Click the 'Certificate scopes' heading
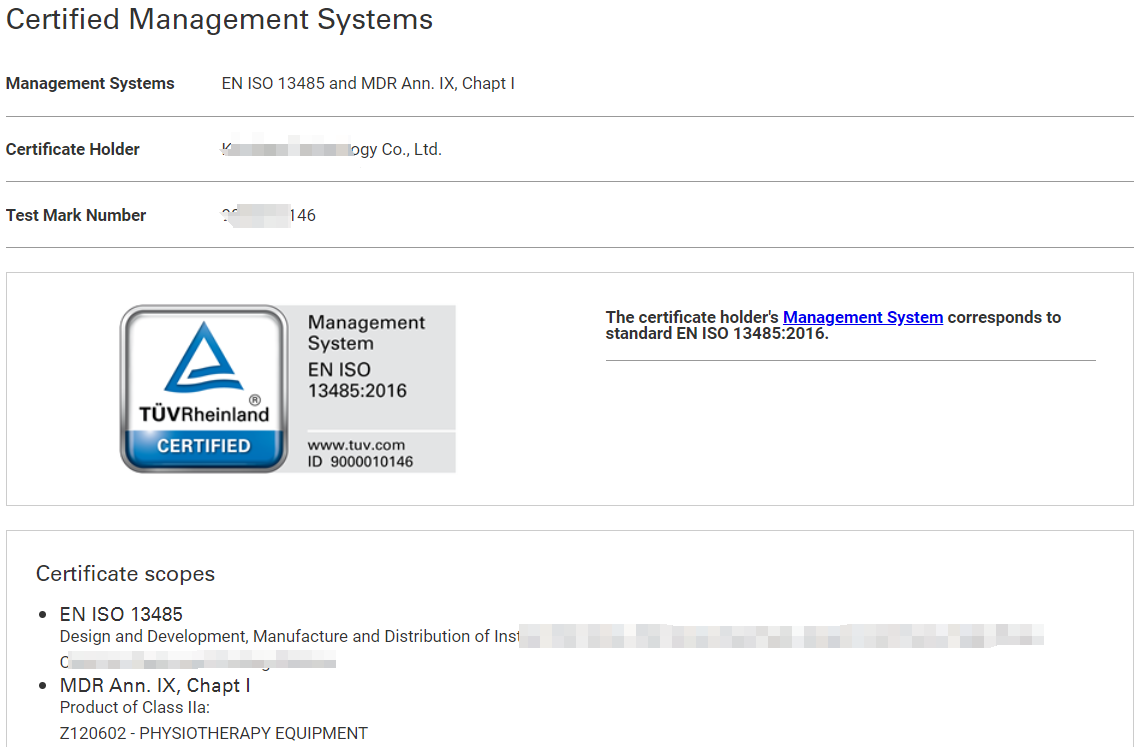This screenshot has width=1144, height=747. coord(125,574)
